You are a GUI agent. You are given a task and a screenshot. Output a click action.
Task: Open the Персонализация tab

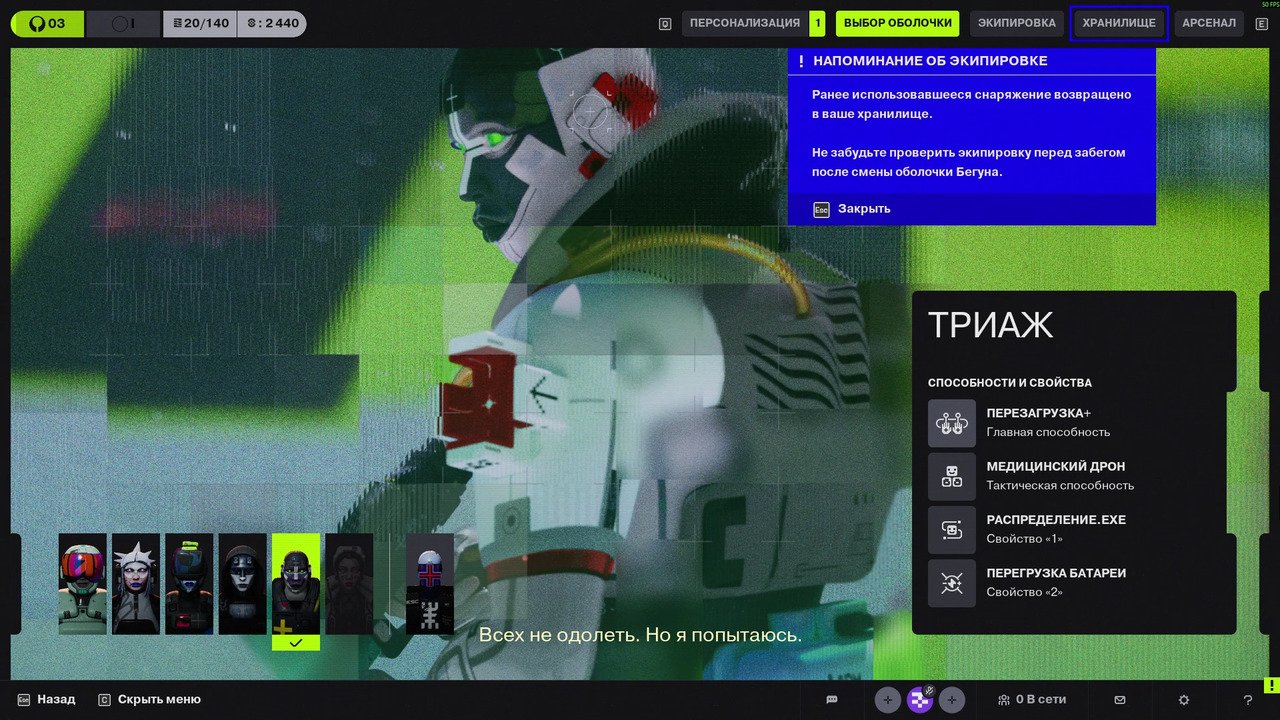pos(745,23)
